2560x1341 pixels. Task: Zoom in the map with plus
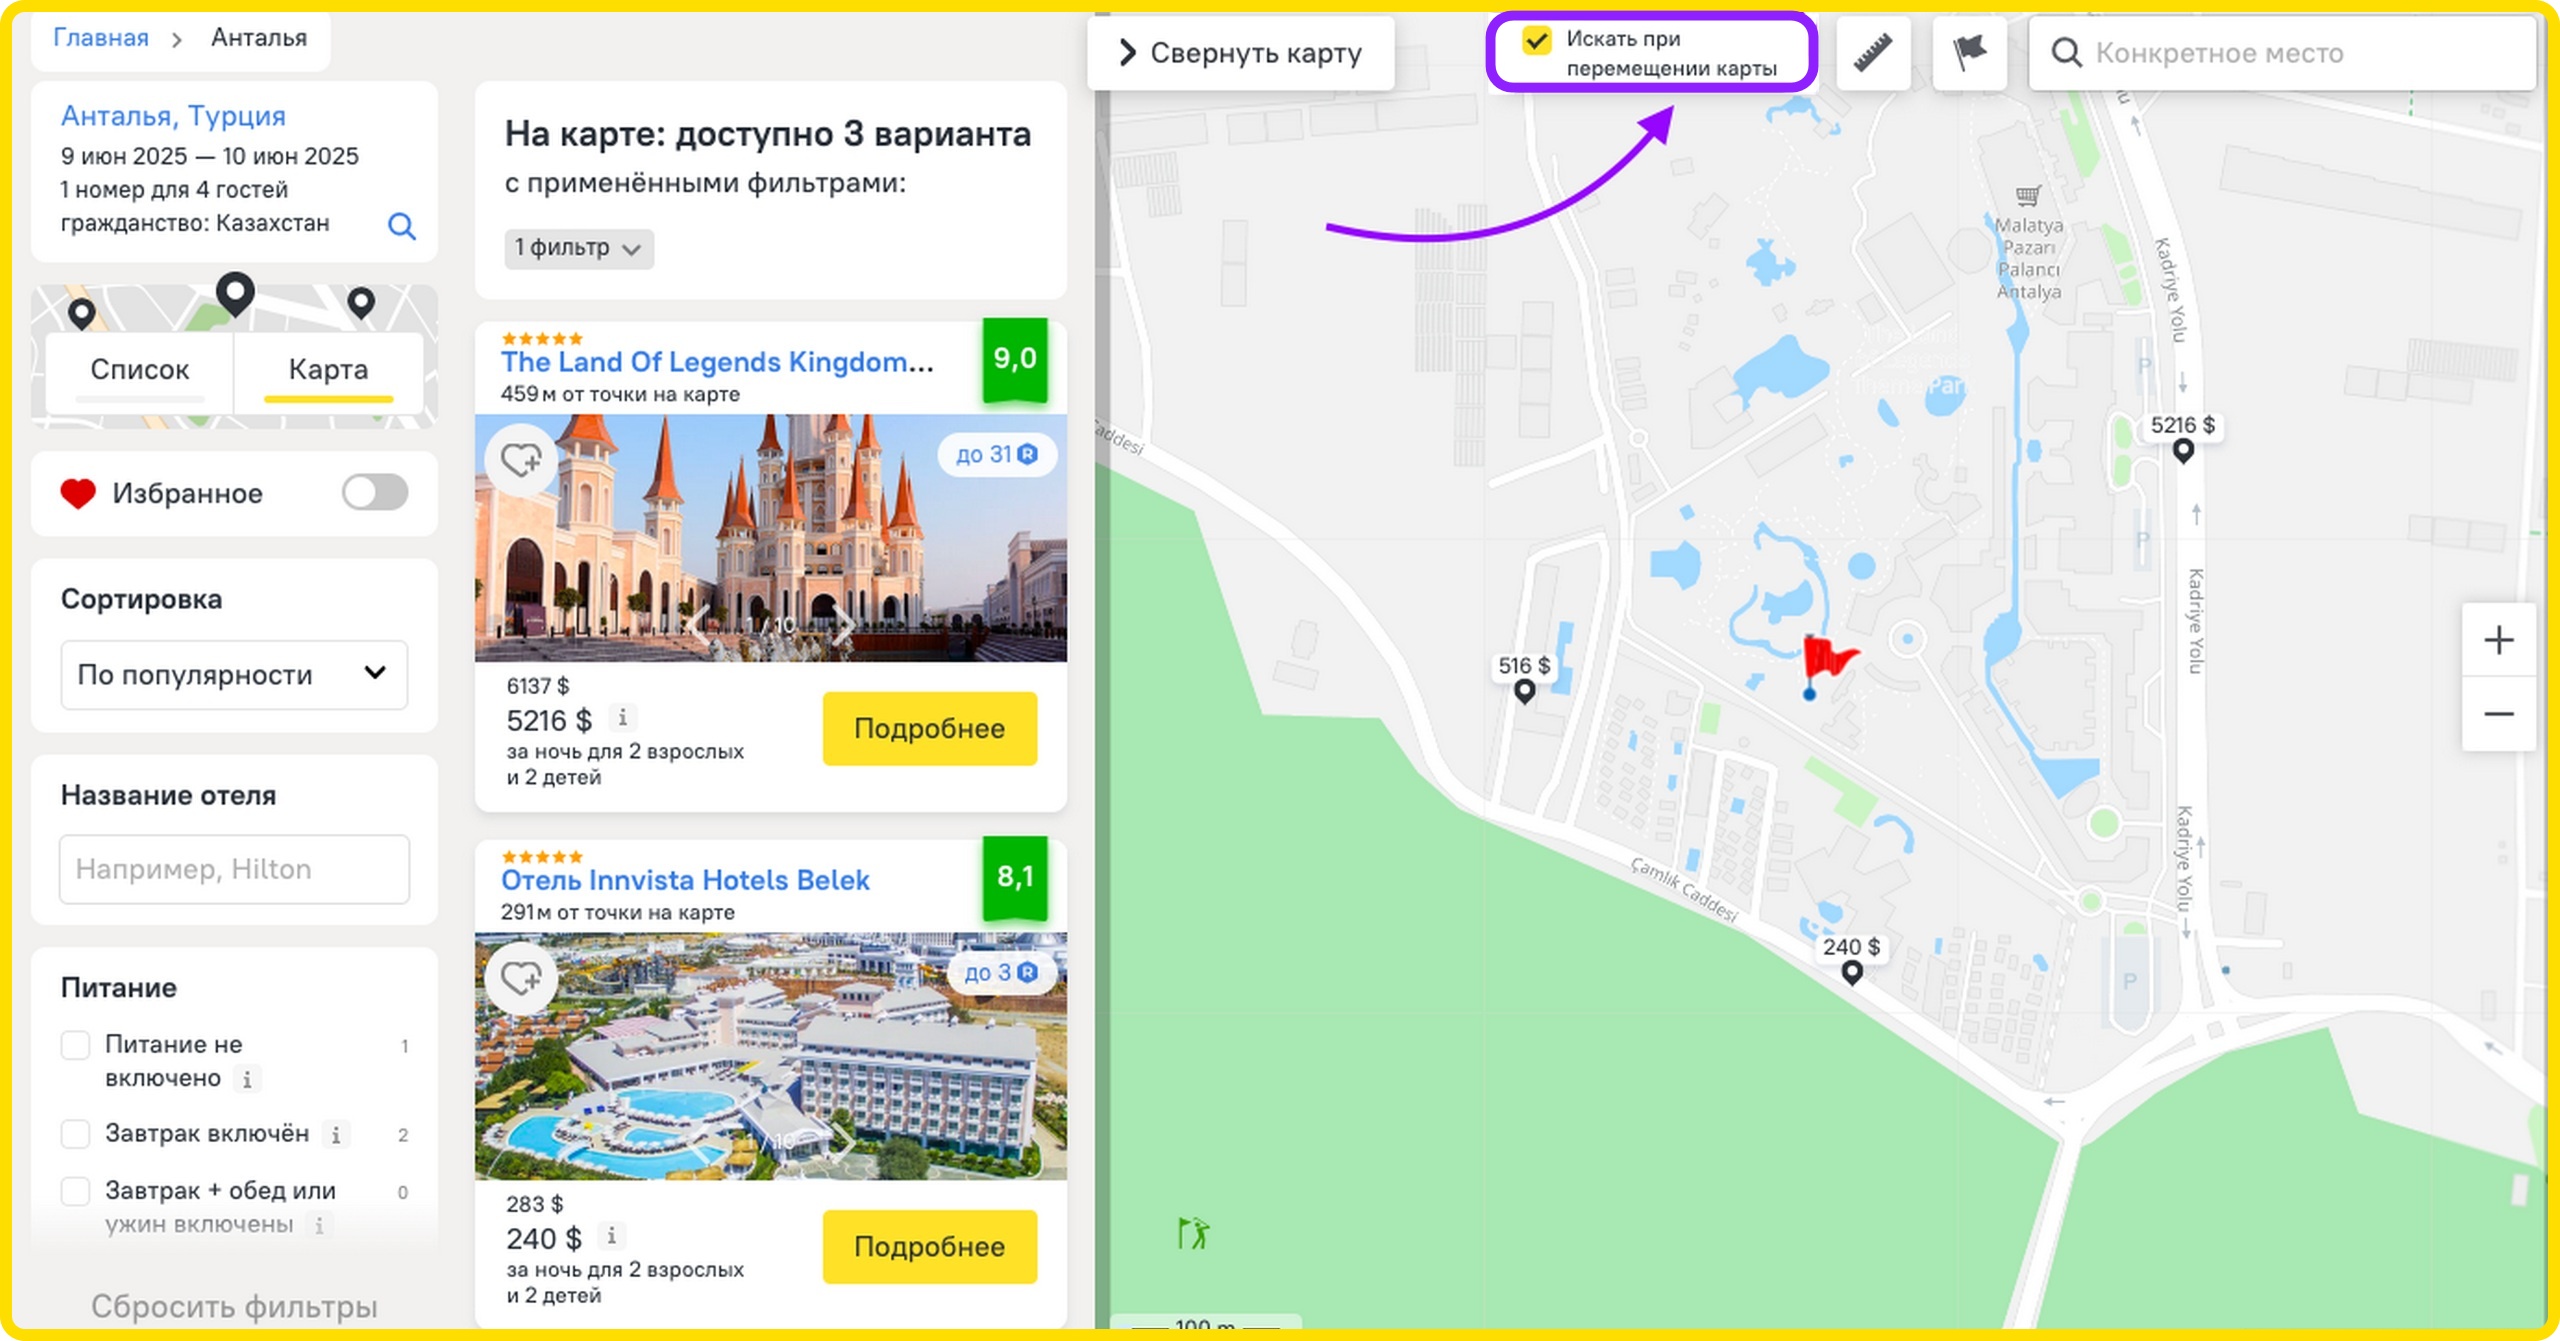point(2498,641)
